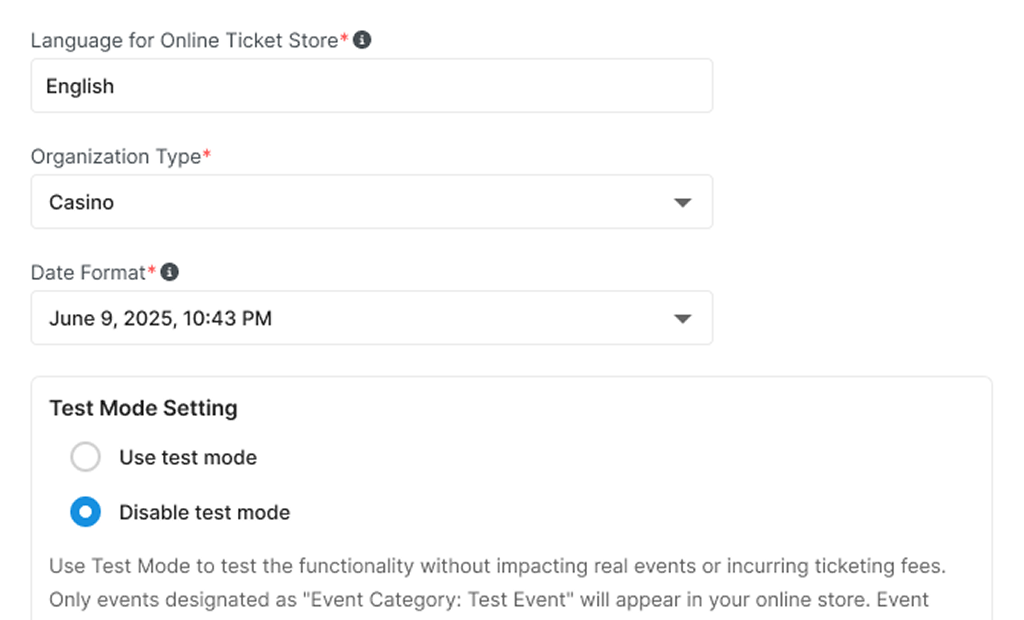Select the Use test mode radio button
Viewport: 1024px width, 620px height.
pyautogui.click(x=85, y=457)
